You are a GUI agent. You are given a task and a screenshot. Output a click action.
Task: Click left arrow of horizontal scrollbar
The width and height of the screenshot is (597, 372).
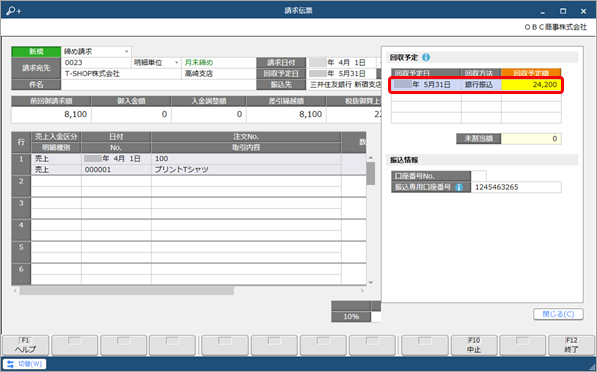tap(15, 291)
